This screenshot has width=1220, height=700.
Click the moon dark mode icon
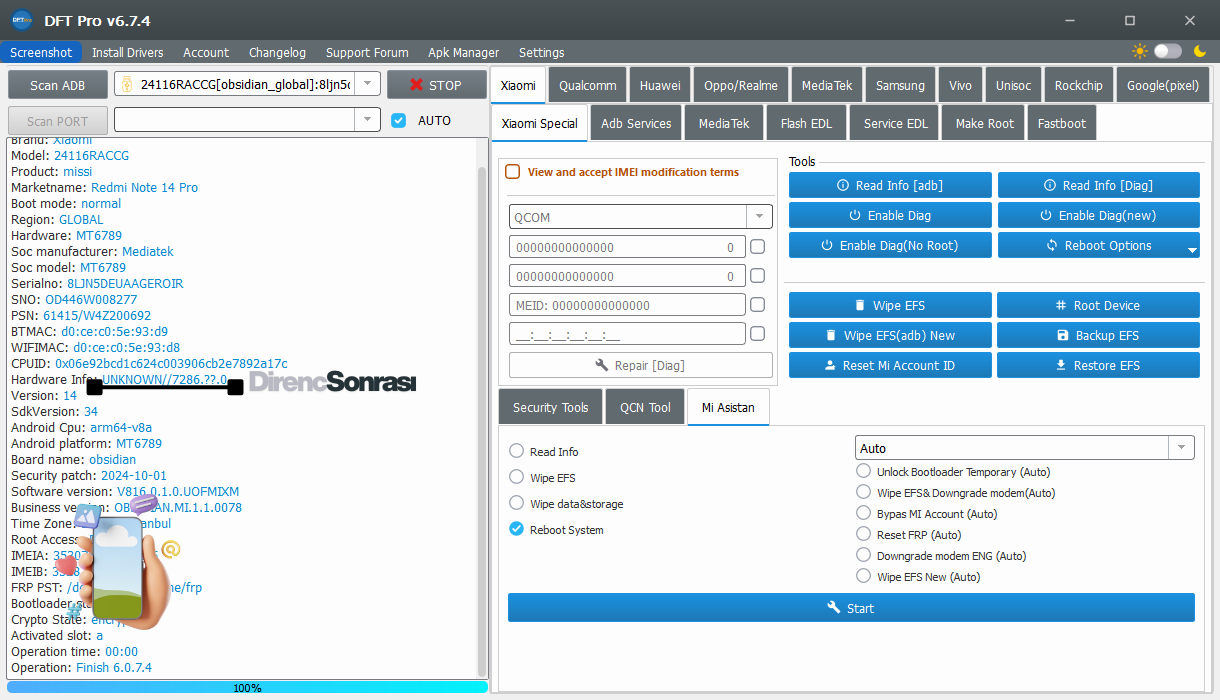pyautogui.click(x=1199, y=51)
